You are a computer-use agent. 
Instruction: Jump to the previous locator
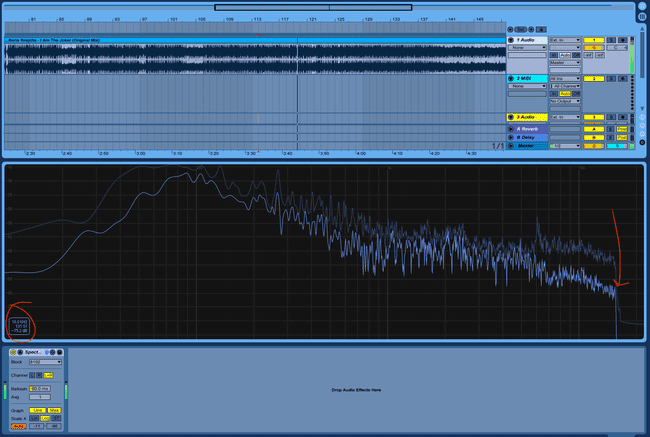coord(510,29)
